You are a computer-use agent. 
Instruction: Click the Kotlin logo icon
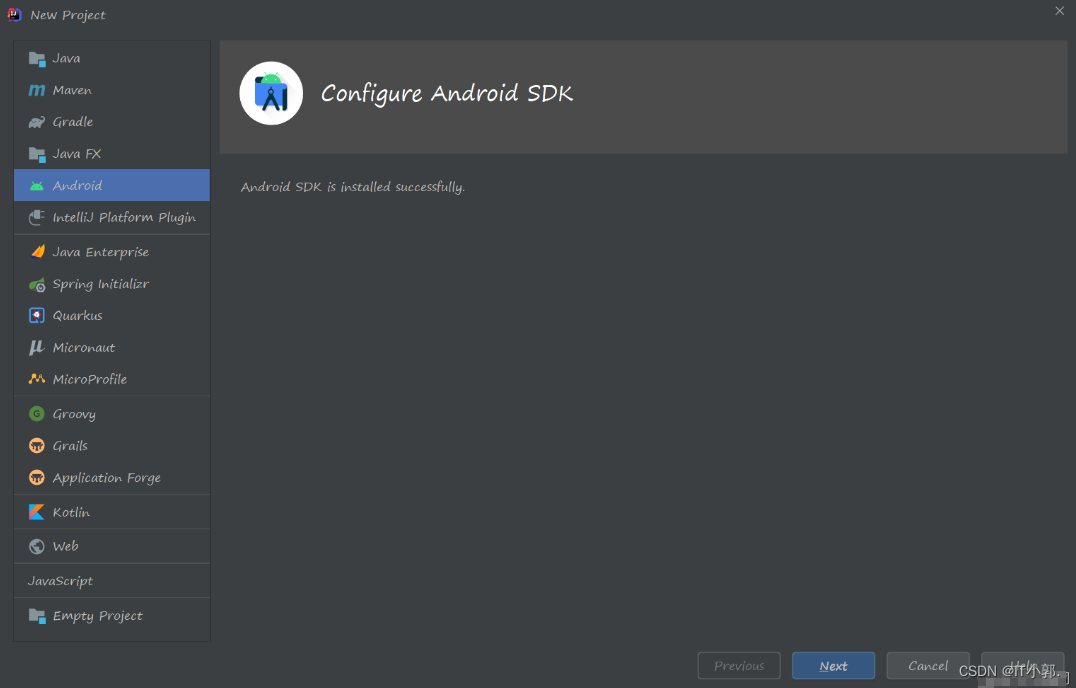pyautogui.click(x=37, y=512)
